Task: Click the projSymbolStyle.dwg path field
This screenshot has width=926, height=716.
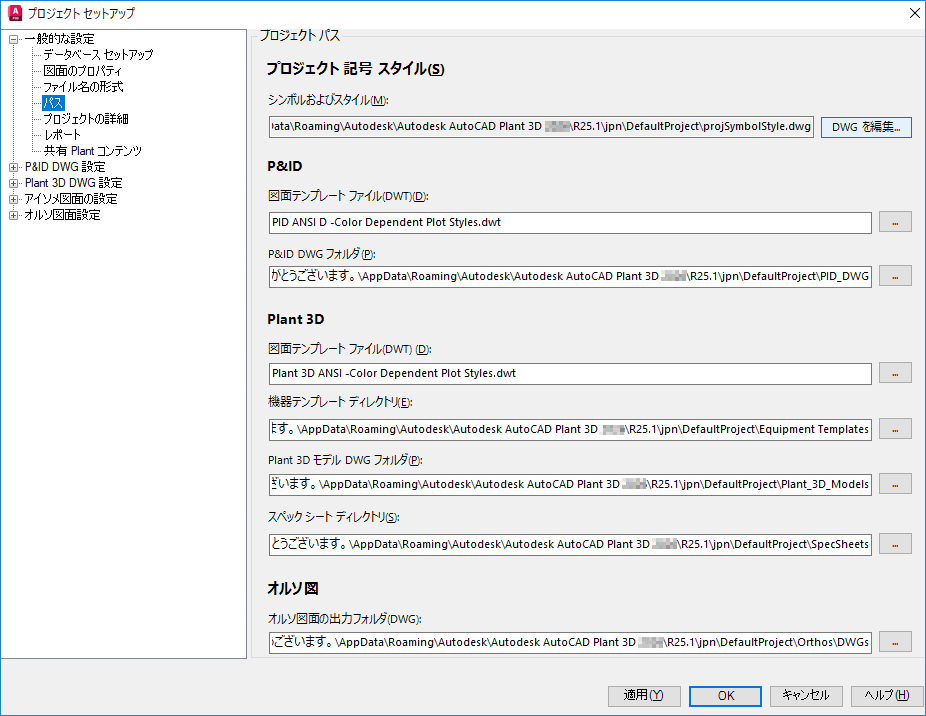Action: coord(541,126)
